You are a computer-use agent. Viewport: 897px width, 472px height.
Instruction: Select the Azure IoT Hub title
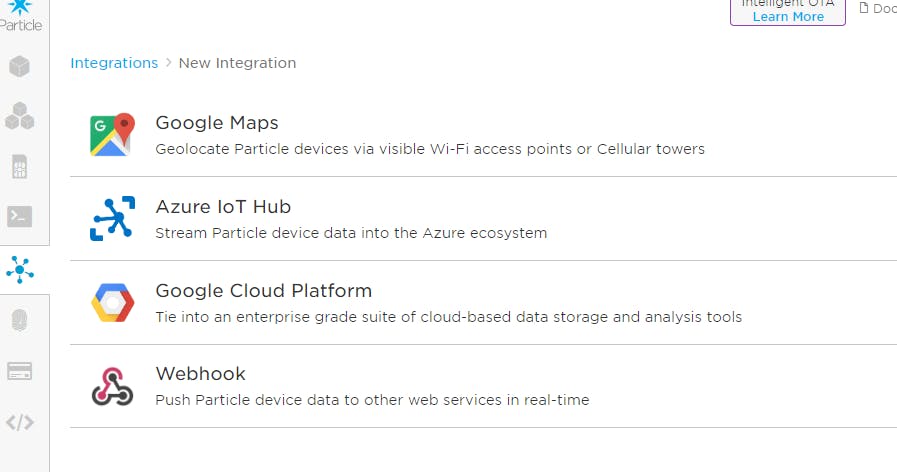tap(223, 207)
